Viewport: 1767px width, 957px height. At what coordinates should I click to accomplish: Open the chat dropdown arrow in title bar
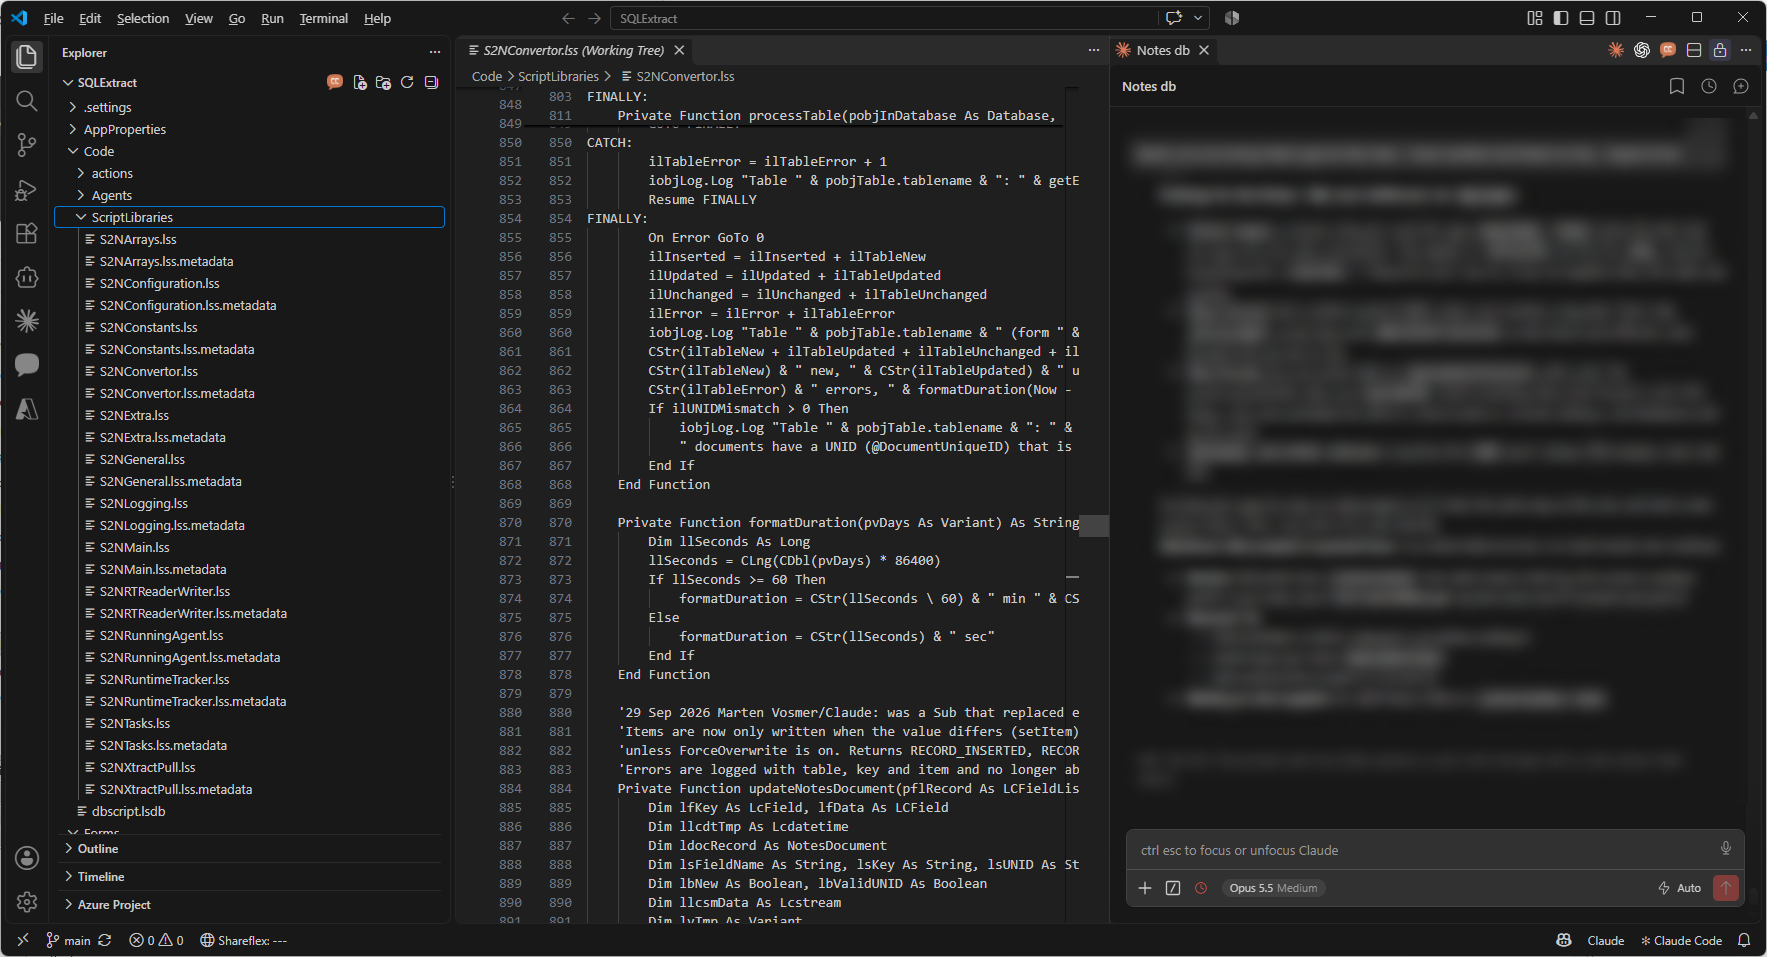coord(1198,18)
